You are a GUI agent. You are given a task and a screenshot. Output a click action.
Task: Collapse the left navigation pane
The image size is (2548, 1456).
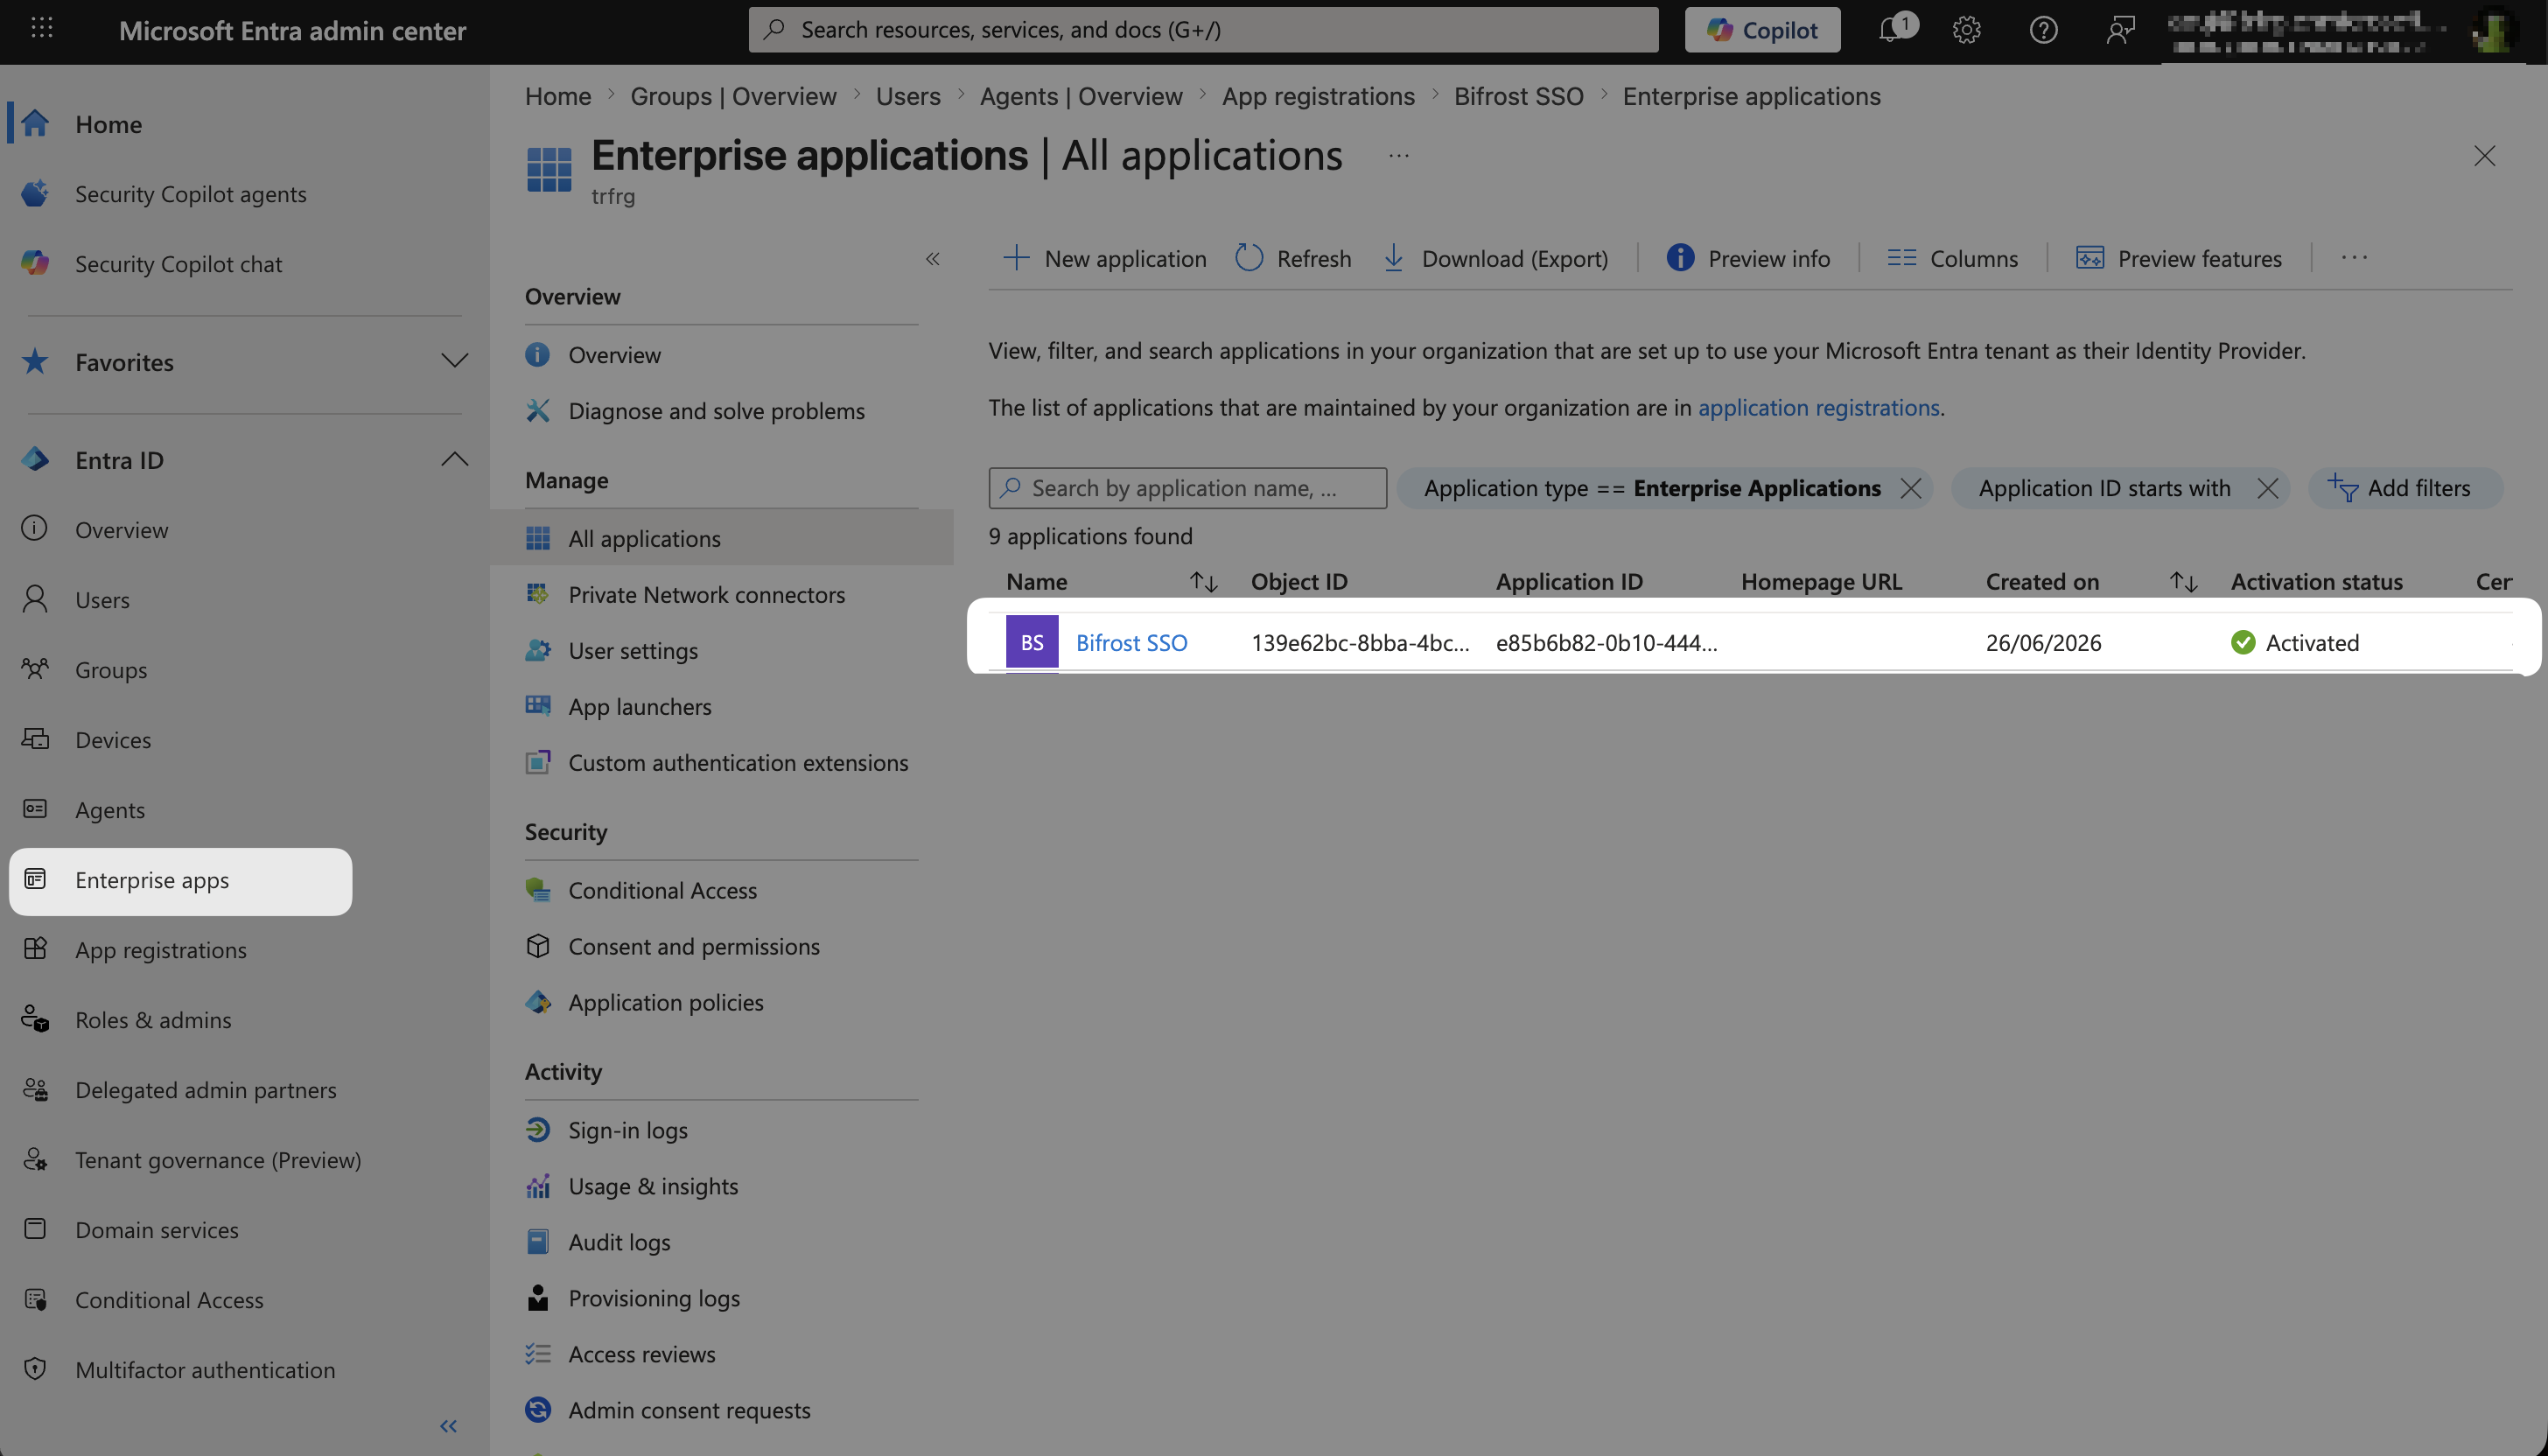(449, 1426)
